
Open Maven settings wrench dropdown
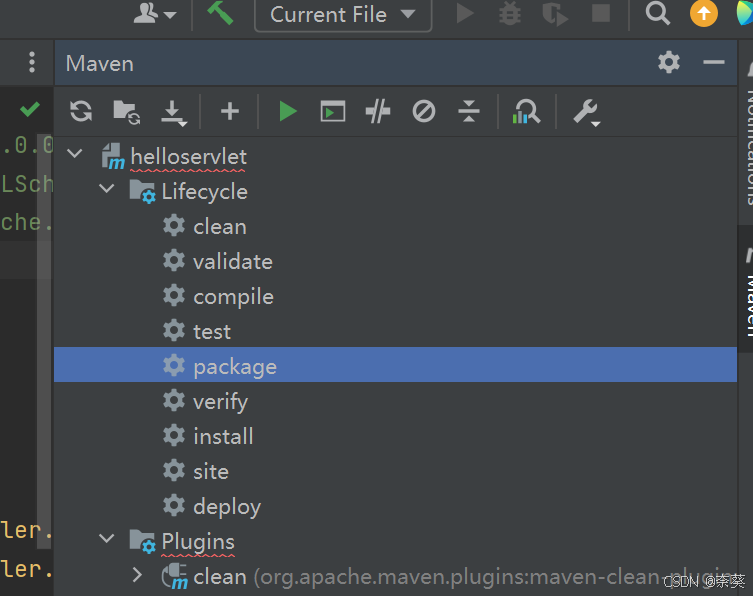586,113
